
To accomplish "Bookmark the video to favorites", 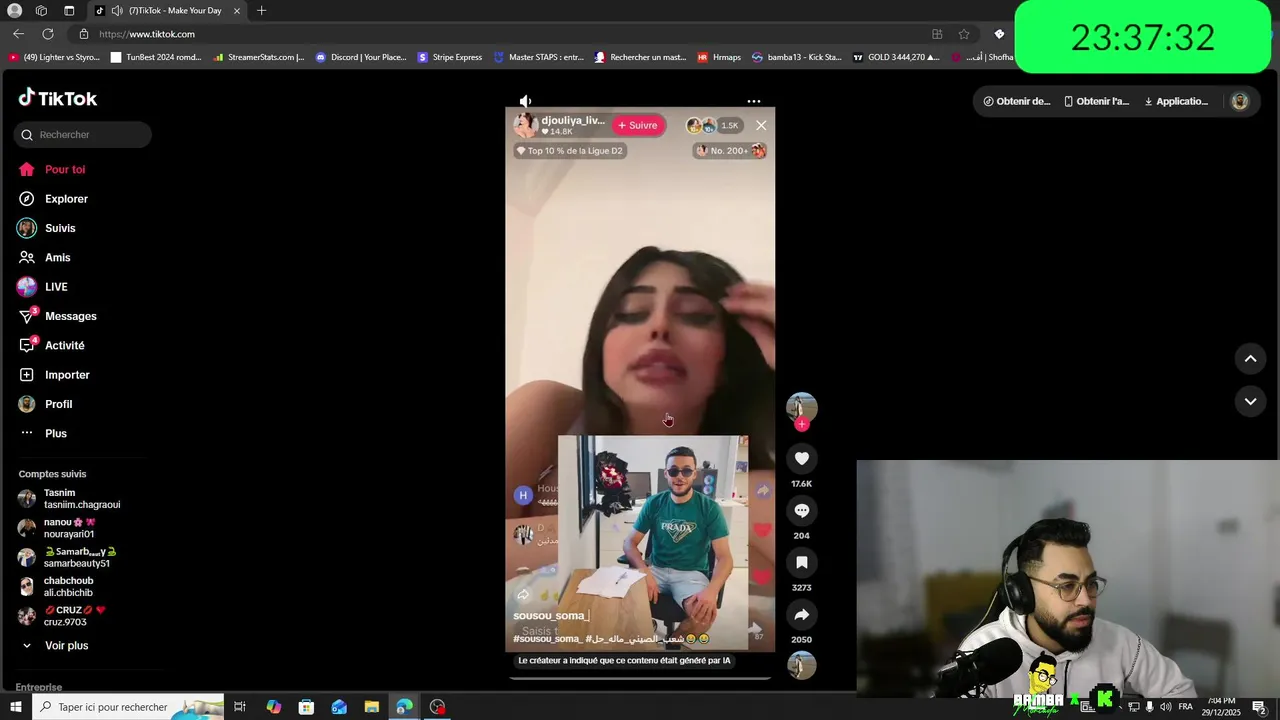I will [x=801, y=562].
